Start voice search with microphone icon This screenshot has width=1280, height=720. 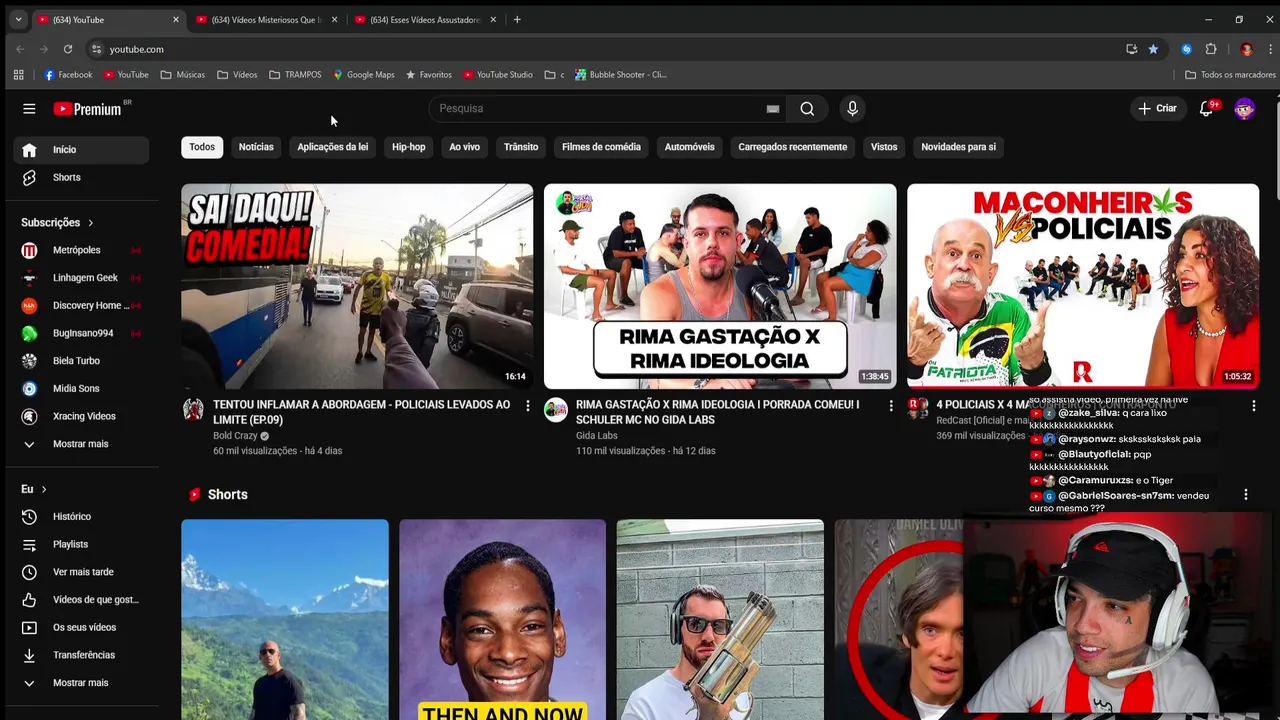852,109
